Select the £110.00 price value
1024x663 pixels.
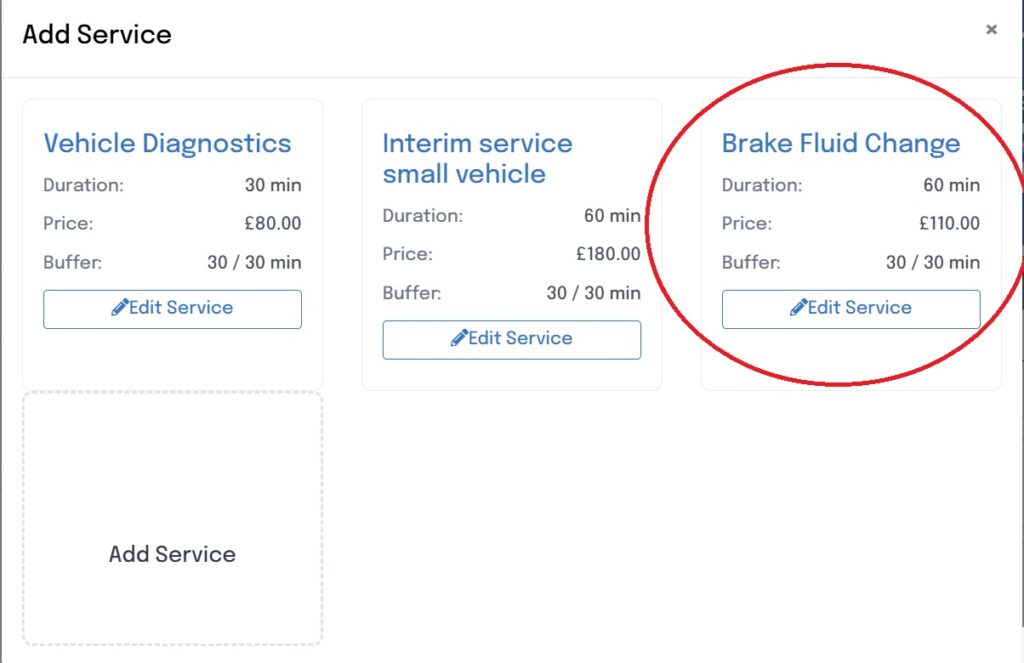(949, 224)
